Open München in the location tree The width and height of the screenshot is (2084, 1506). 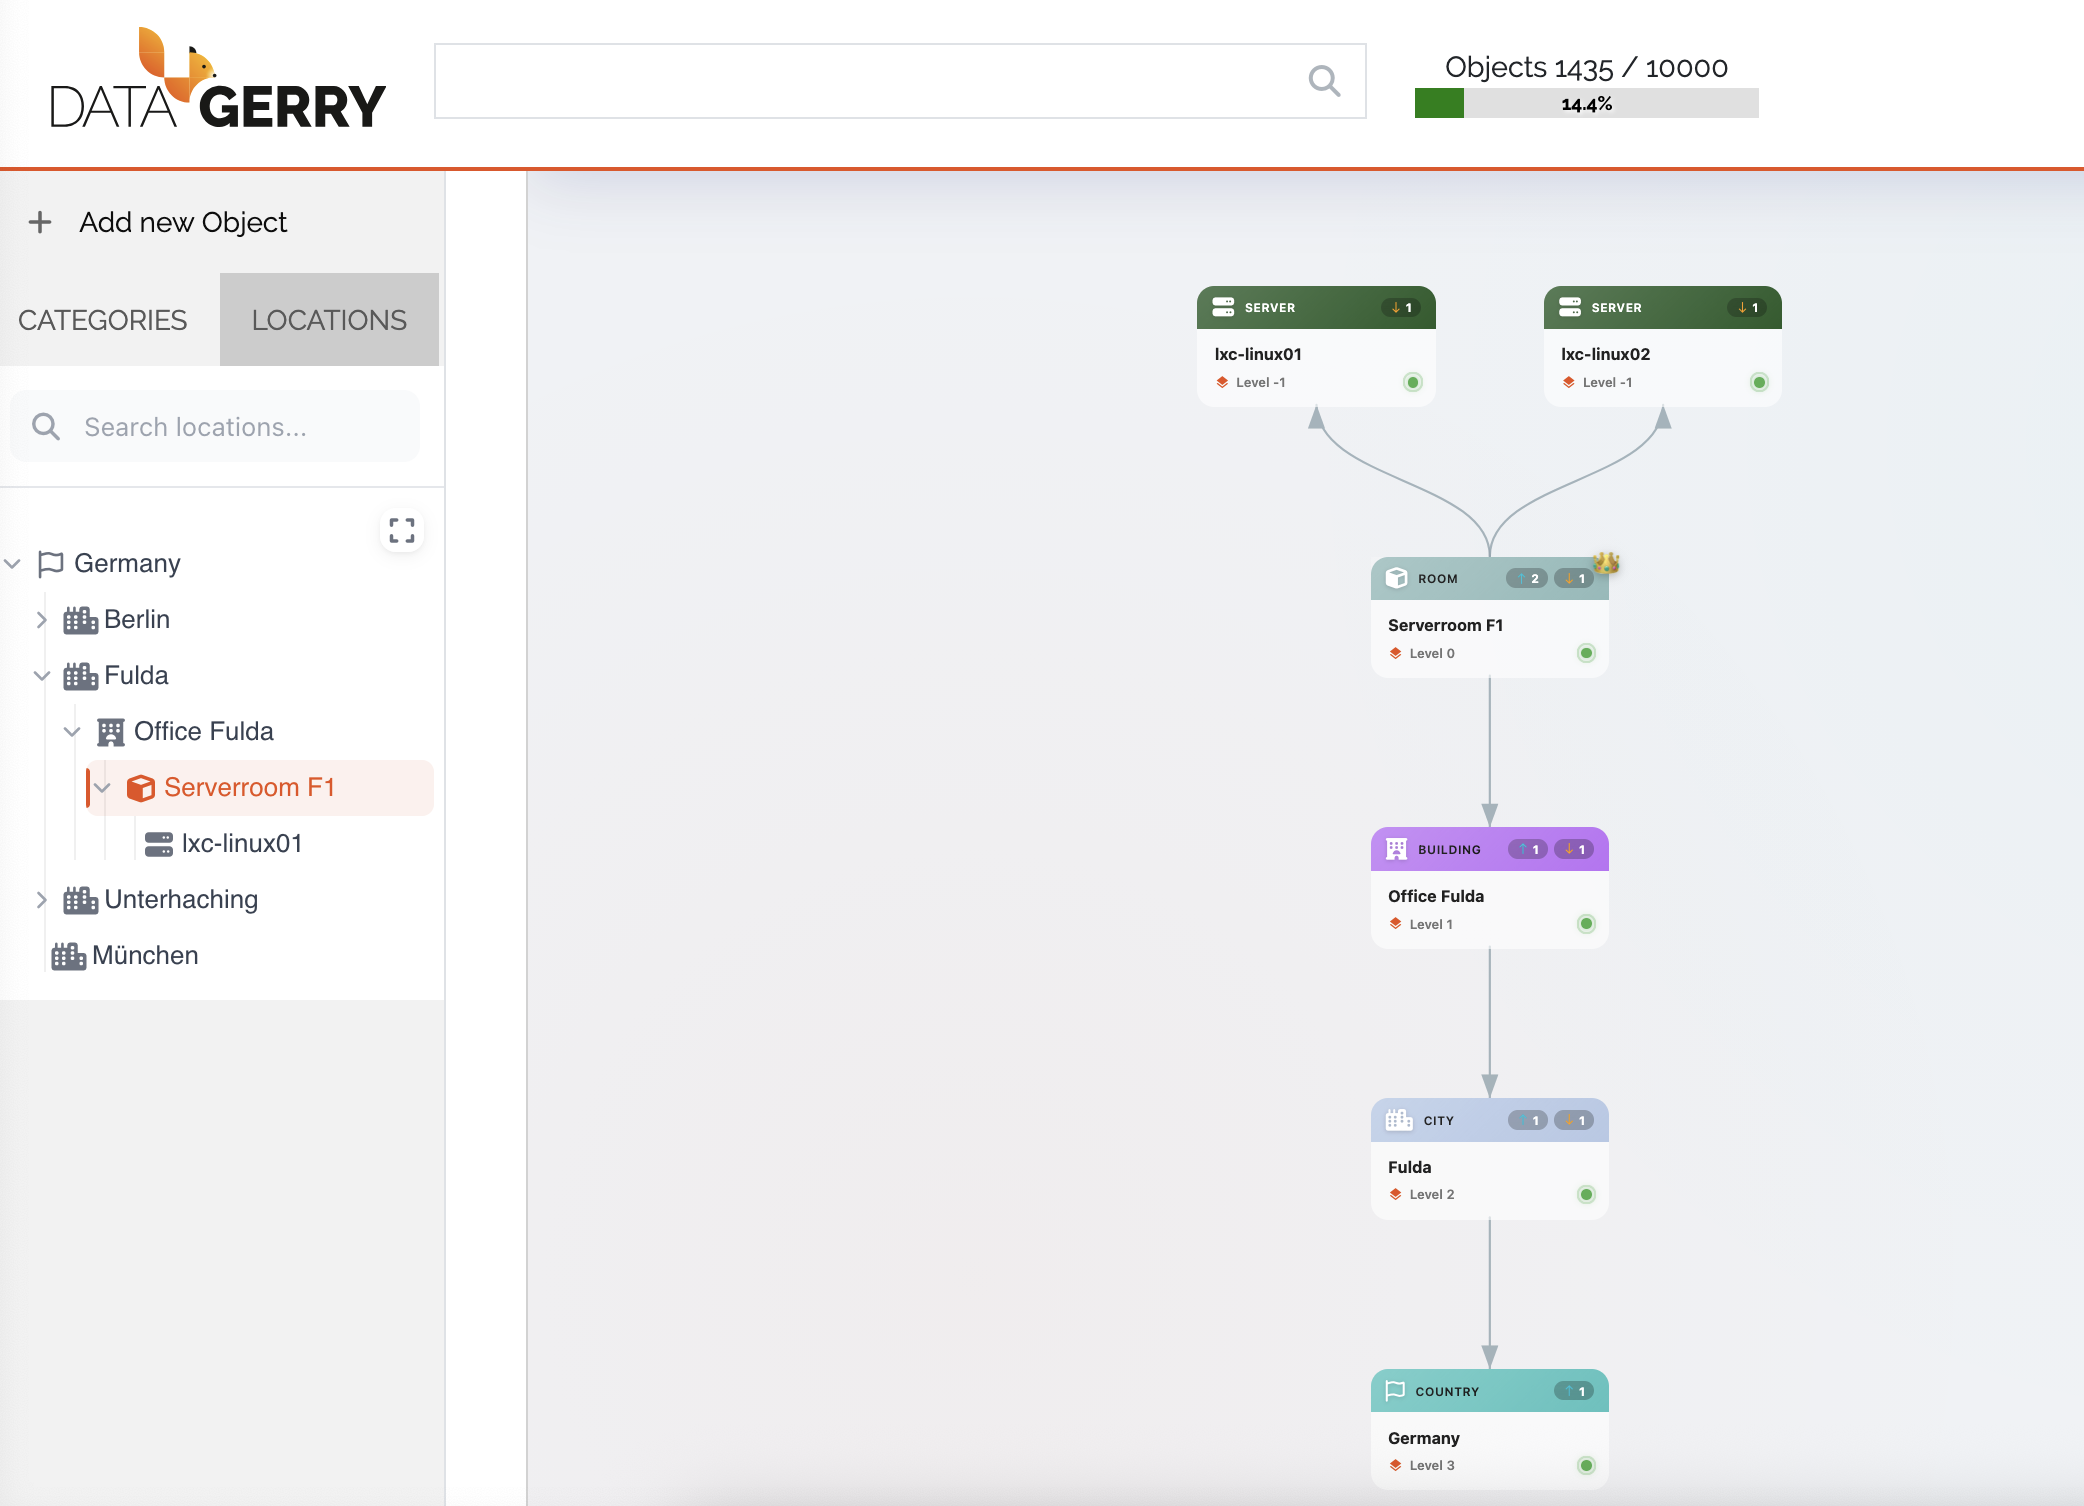click(145, 956)
